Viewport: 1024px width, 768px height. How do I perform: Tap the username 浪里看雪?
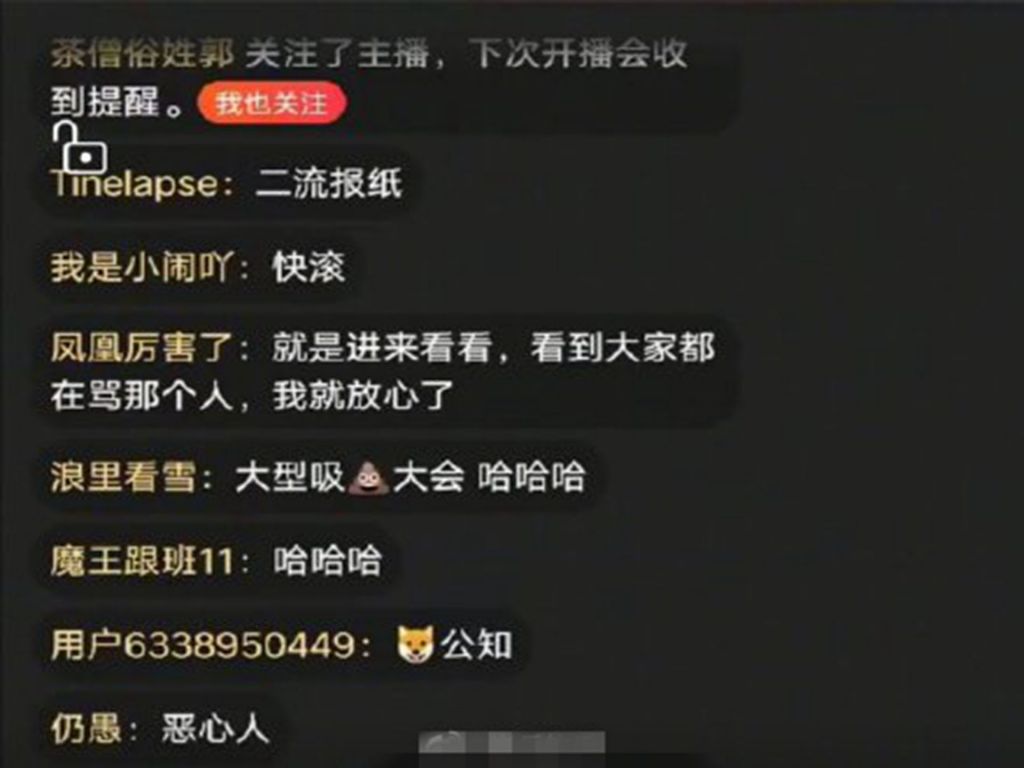pos(123,477)
